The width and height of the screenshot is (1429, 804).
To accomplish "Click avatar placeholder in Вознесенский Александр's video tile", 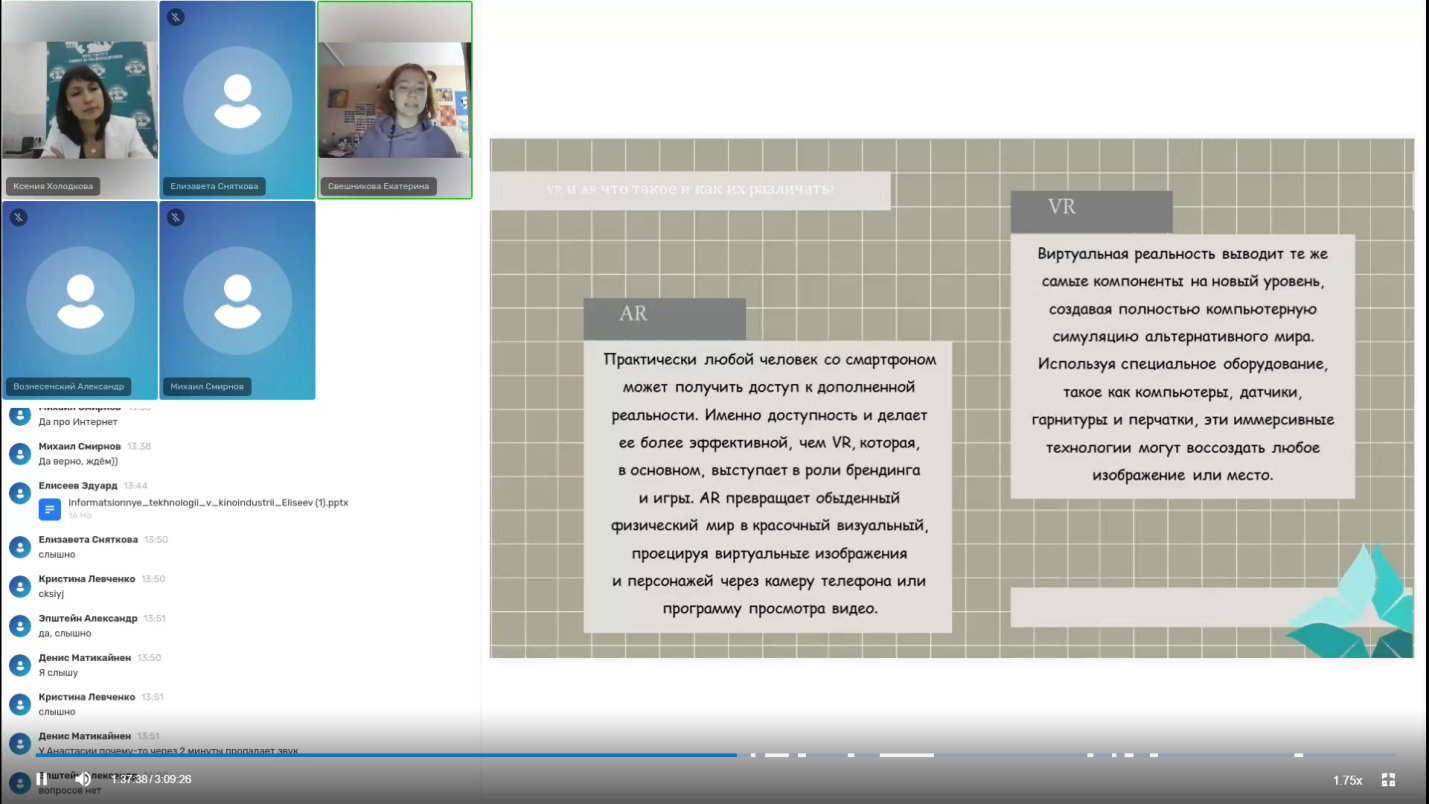I will pos(80,300).
